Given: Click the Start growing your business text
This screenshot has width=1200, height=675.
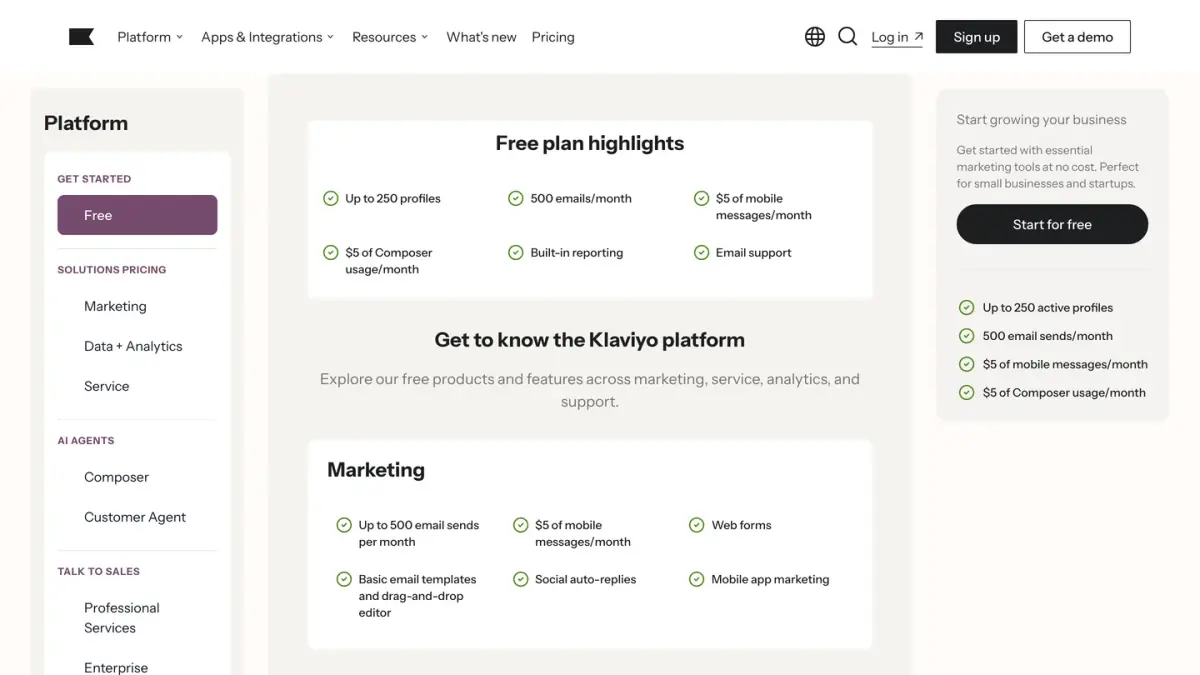Looking at the screenshot, I should [x=1041, y=120].
